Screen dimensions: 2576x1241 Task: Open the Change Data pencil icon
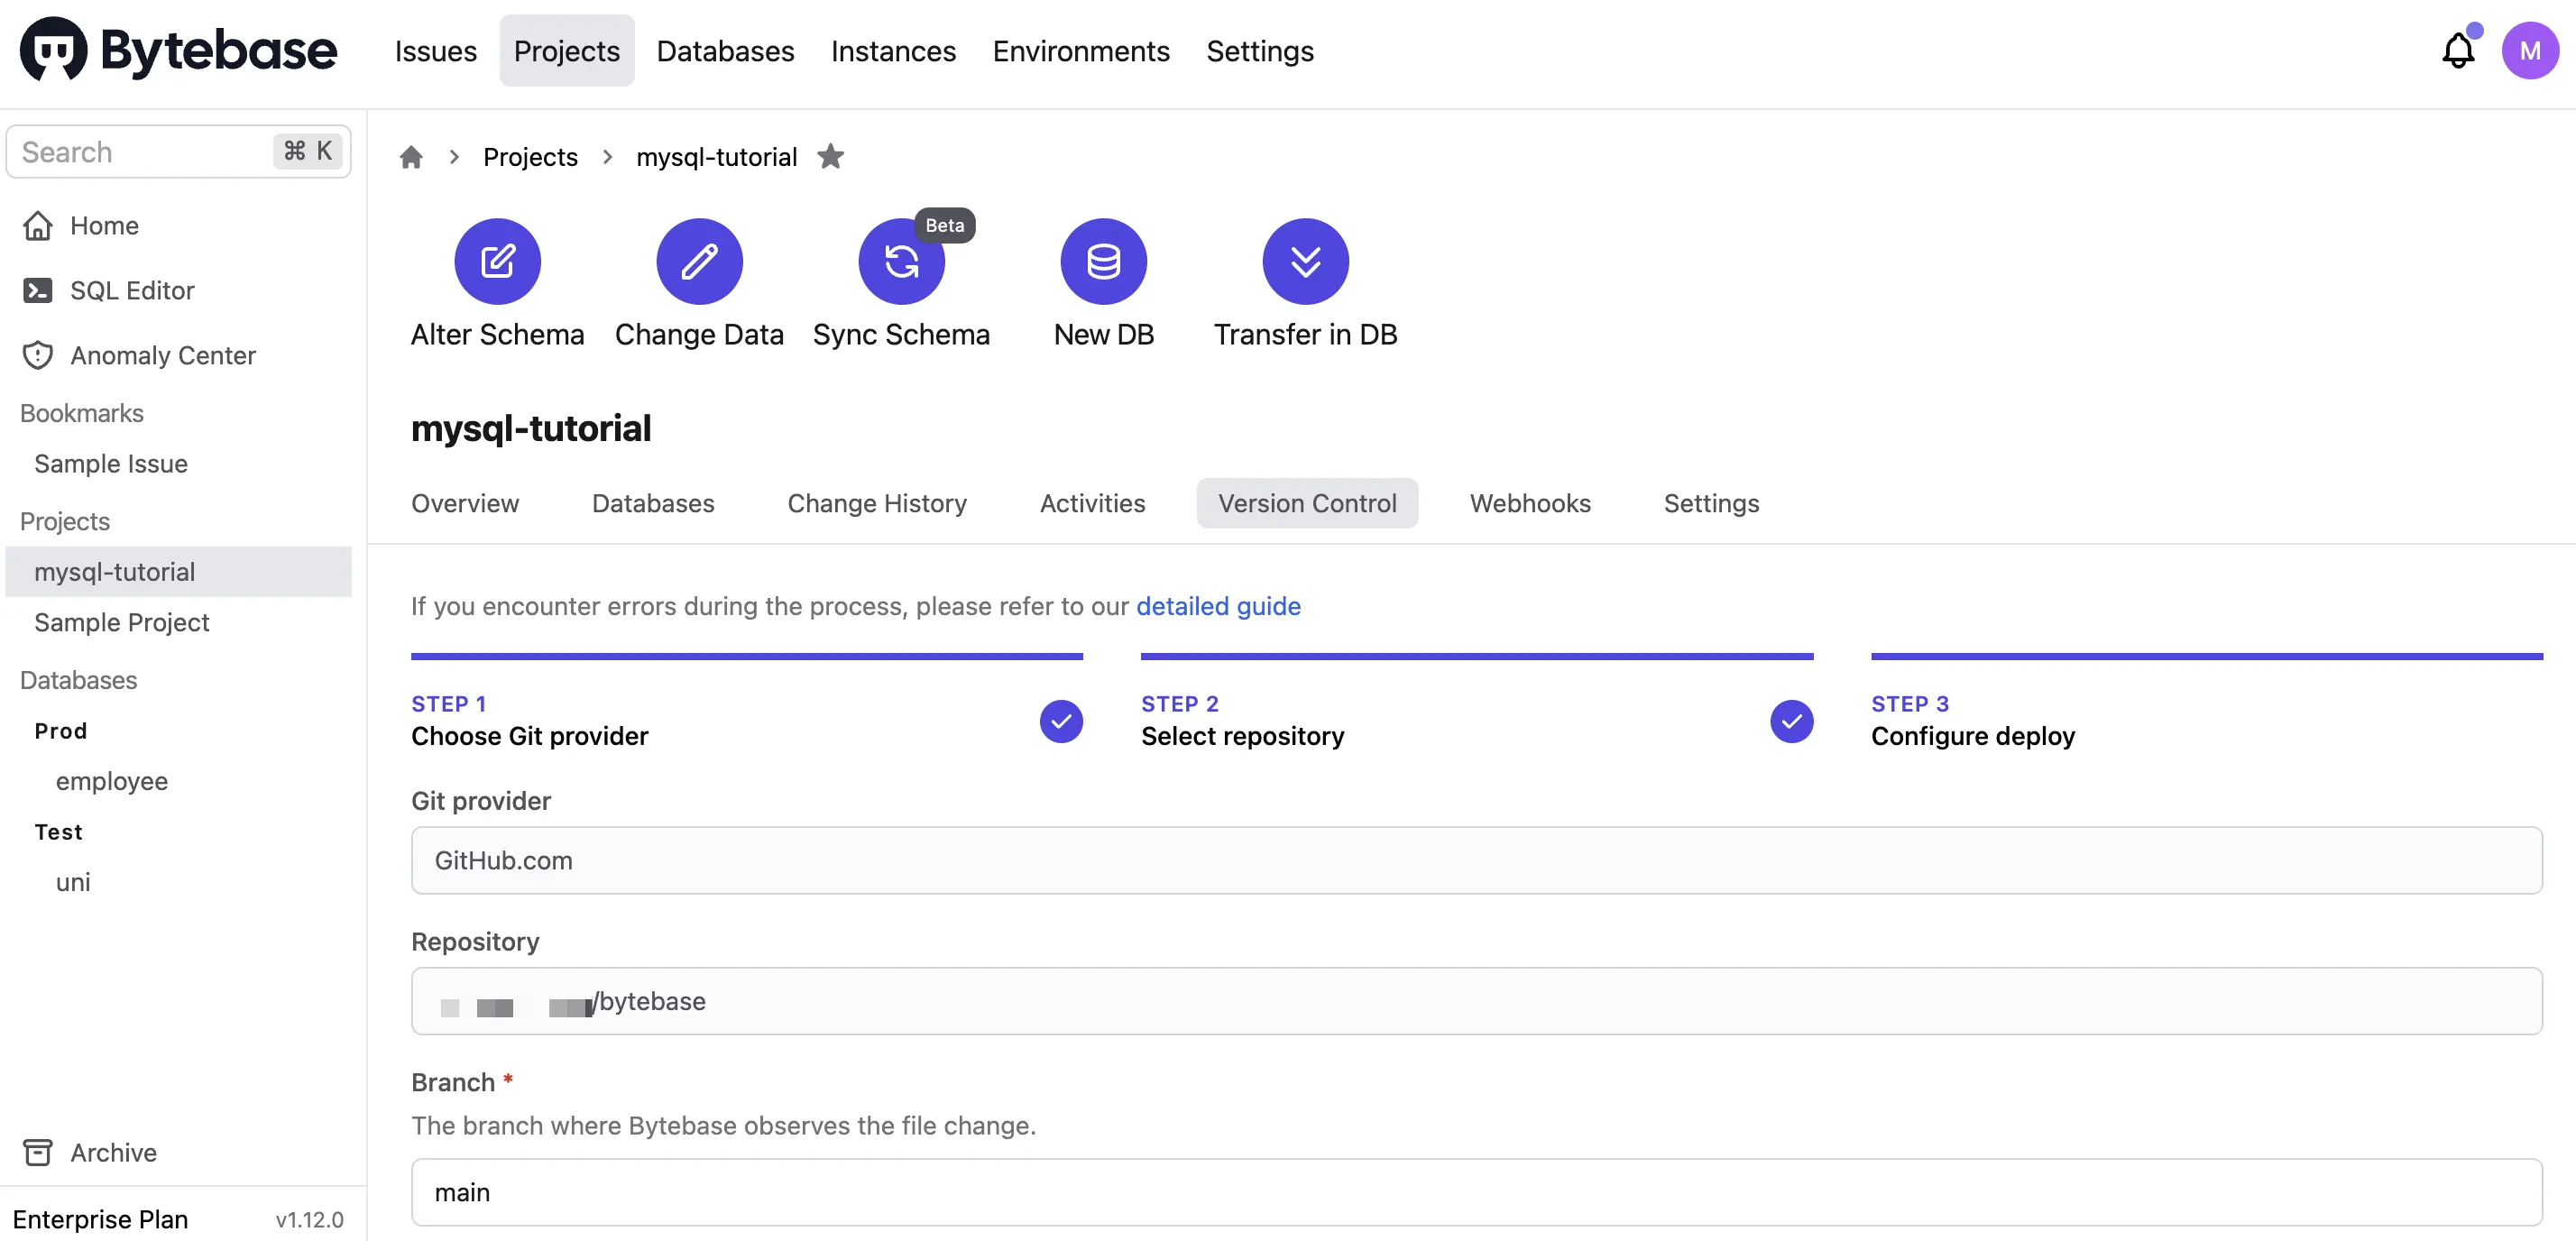[x=699, y=261]
